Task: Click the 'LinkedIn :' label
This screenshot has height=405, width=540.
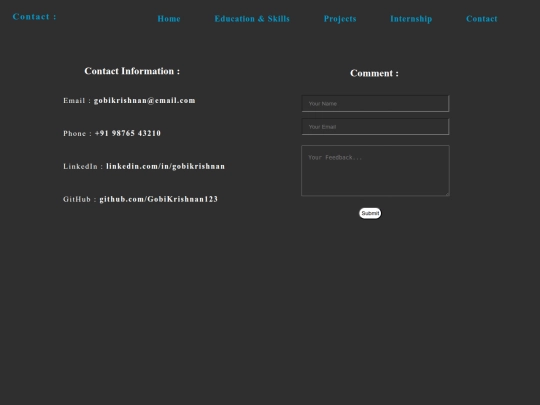Action: tap(83, 166)
